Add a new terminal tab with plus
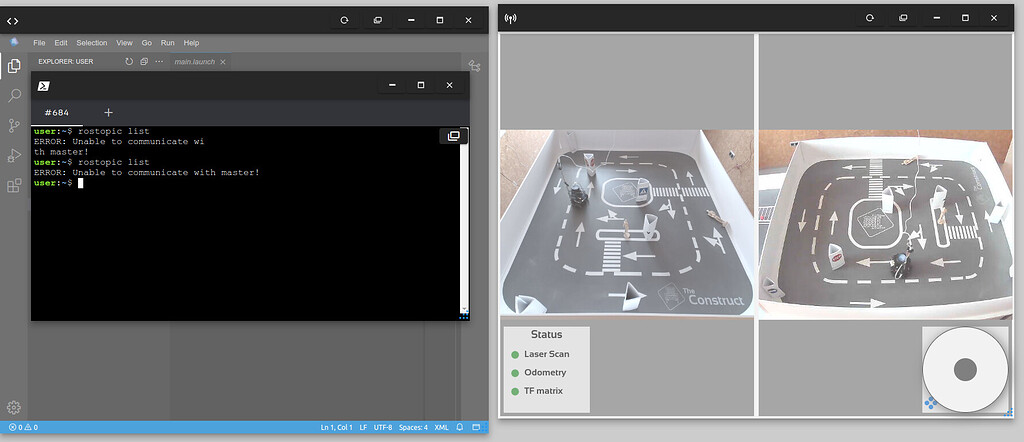Screen dimensions: 1024x442 click(108, 112)
